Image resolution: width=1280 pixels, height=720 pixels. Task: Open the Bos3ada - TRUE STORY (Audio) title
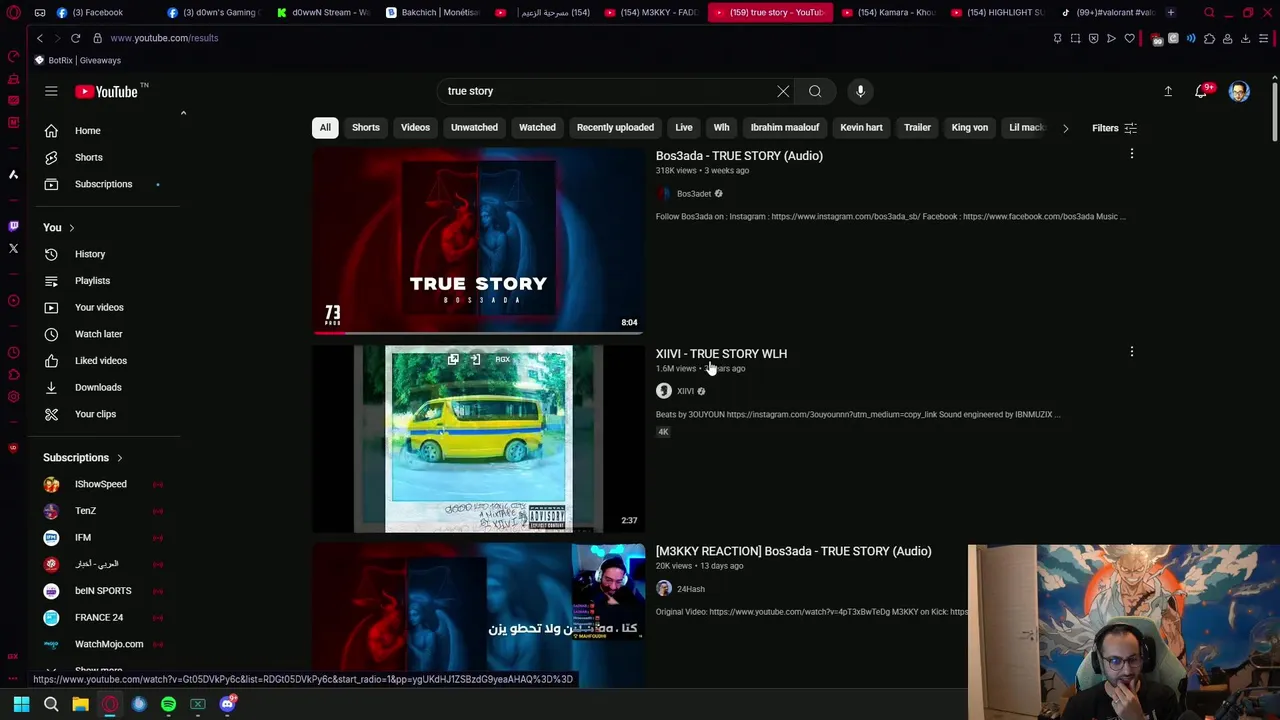739,156
